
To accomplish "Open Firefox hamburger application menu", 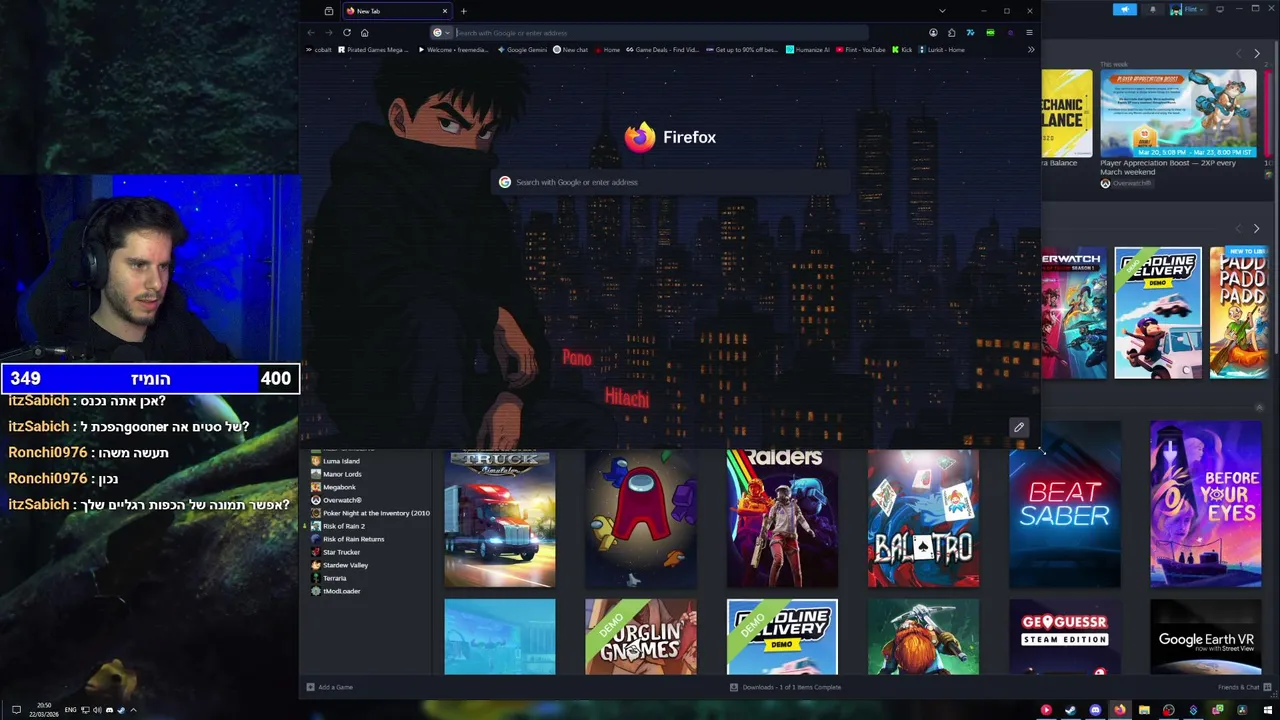I will 1029,32.
